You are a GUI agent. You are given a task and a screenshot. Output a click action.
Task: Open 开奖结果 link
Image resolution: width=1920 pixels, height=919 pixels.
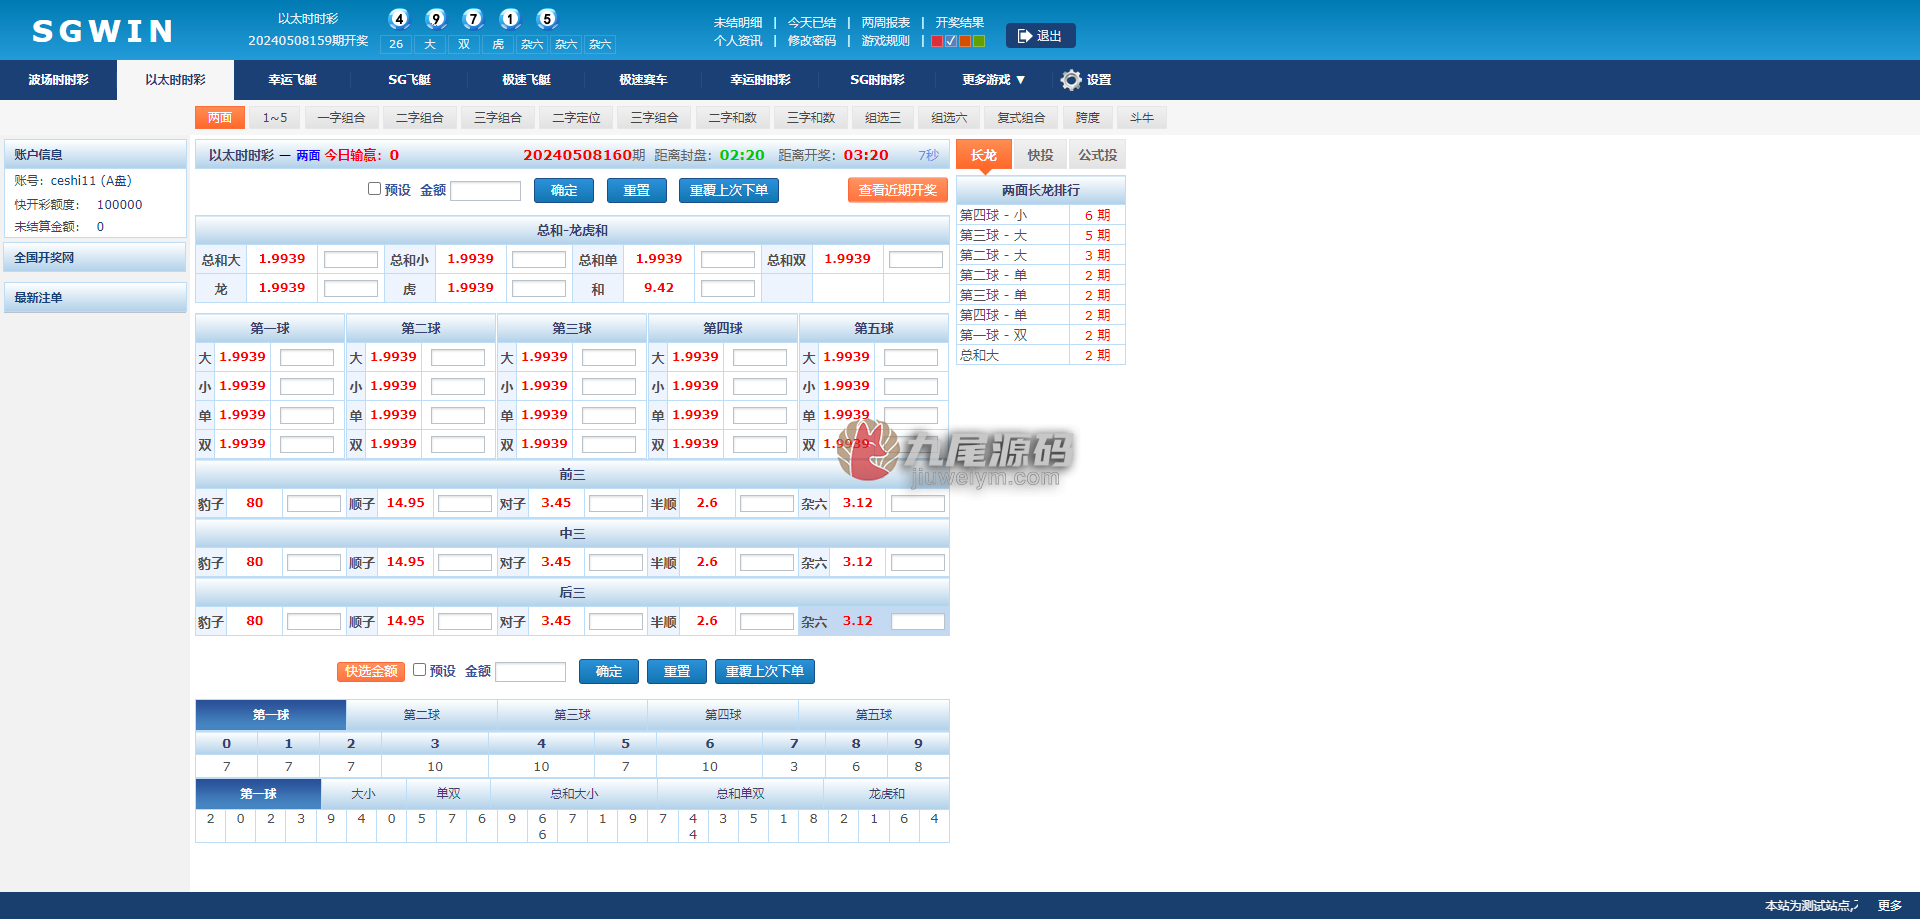(x=960, y=22)
